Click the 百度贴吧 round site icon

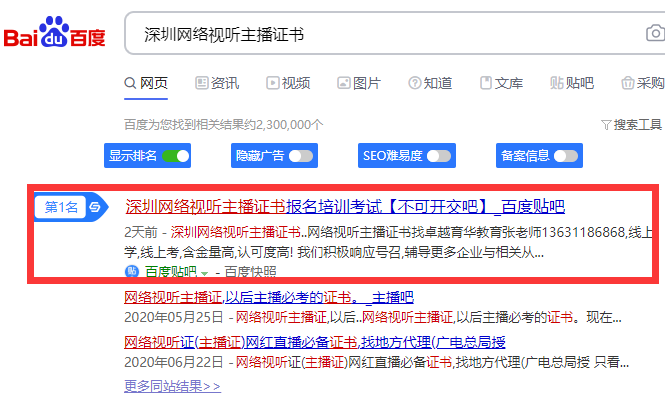pos(132,271)
